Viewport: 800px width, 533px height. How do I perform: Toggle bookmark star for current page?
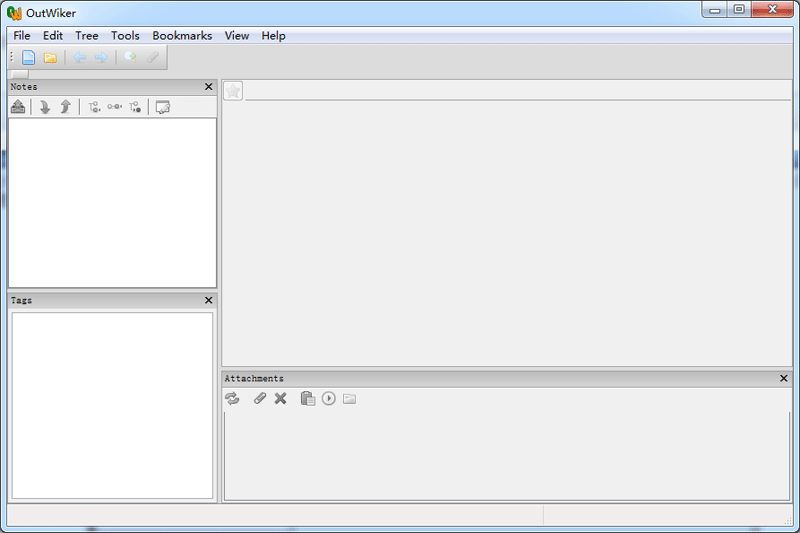[x=233, y=91]
